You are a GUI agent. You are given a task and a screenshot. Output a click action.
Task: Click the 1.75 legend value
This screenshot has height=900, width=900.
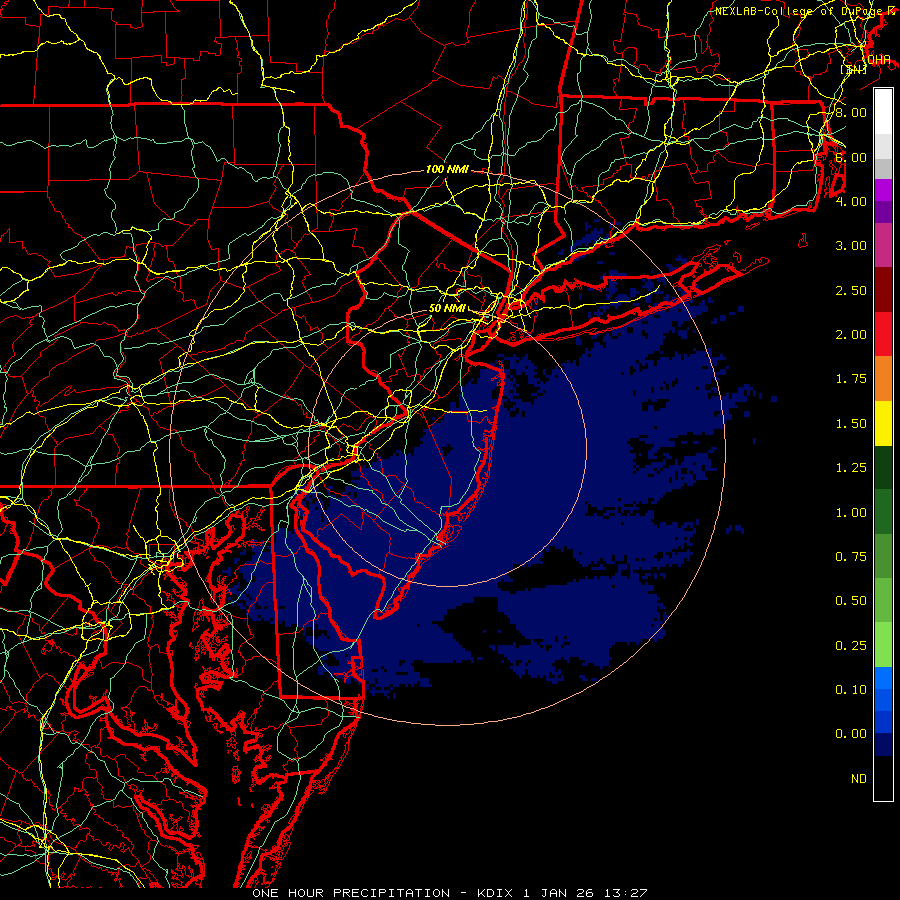point(851,379)
